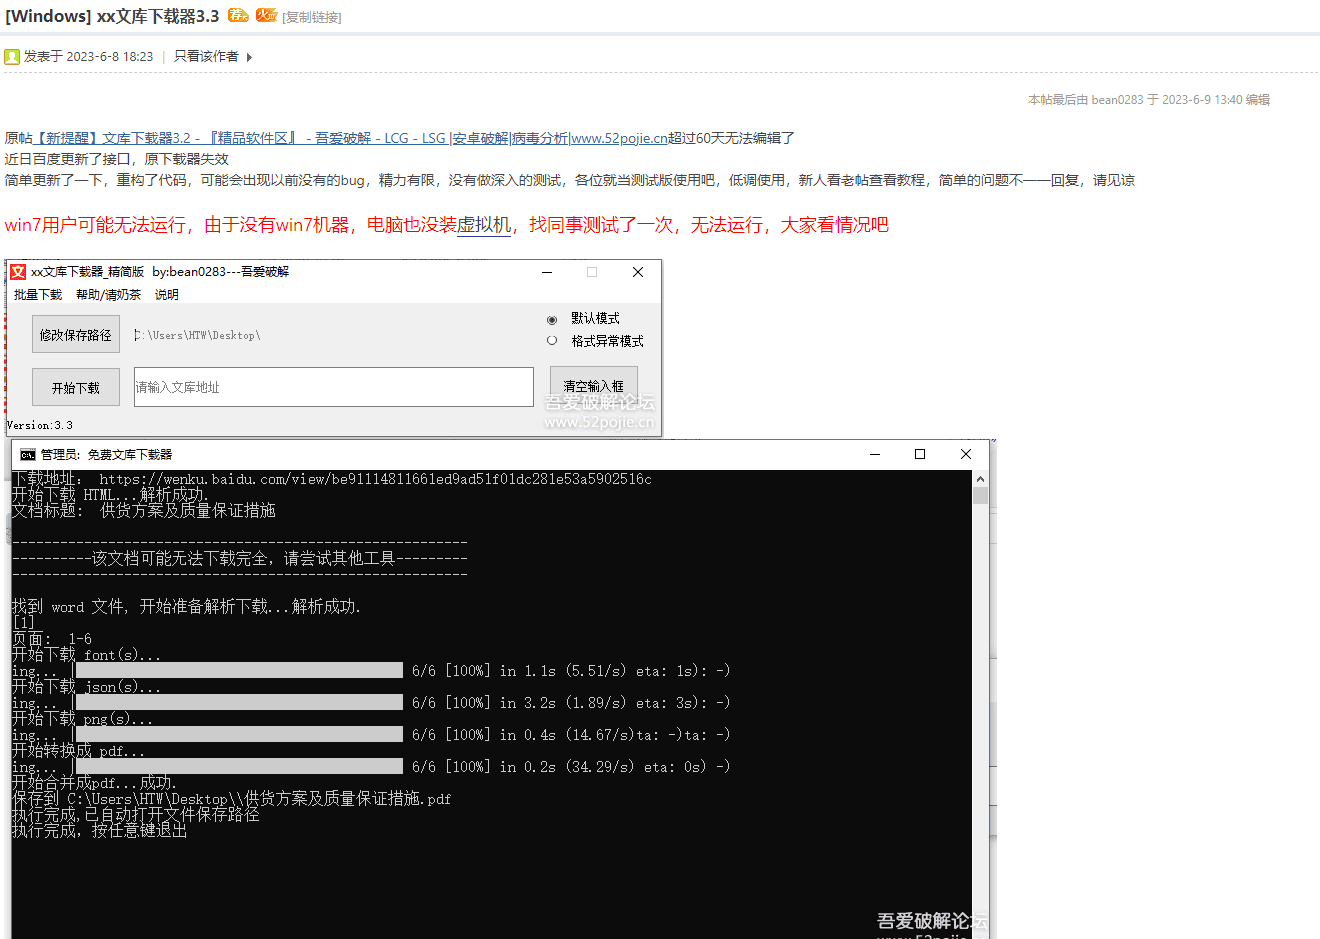Click the cmd icon in the console title bar
Image resolution: width=1320 pixels, height=939 pixels.
click(x=28, y=455)
